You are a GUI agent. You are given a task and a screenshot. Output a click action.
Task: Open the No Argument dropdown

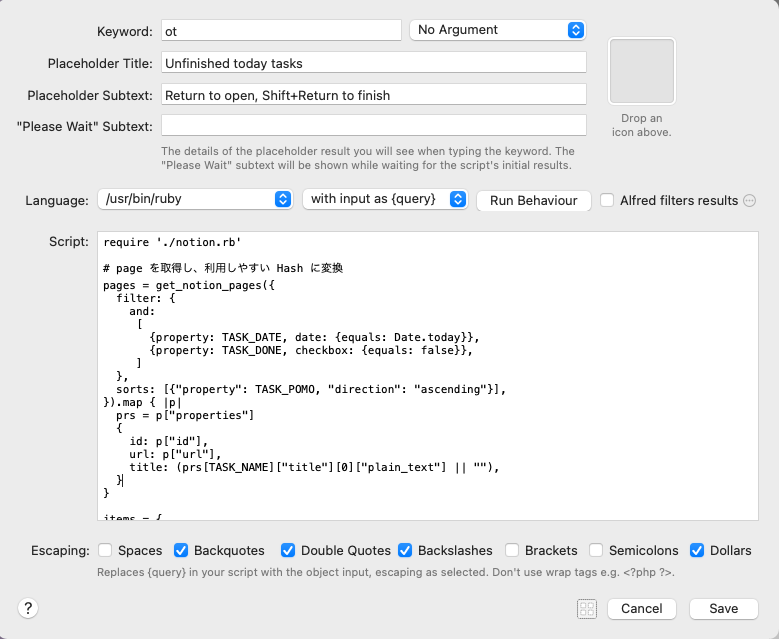pyautogui.click(x=498, y=30)
